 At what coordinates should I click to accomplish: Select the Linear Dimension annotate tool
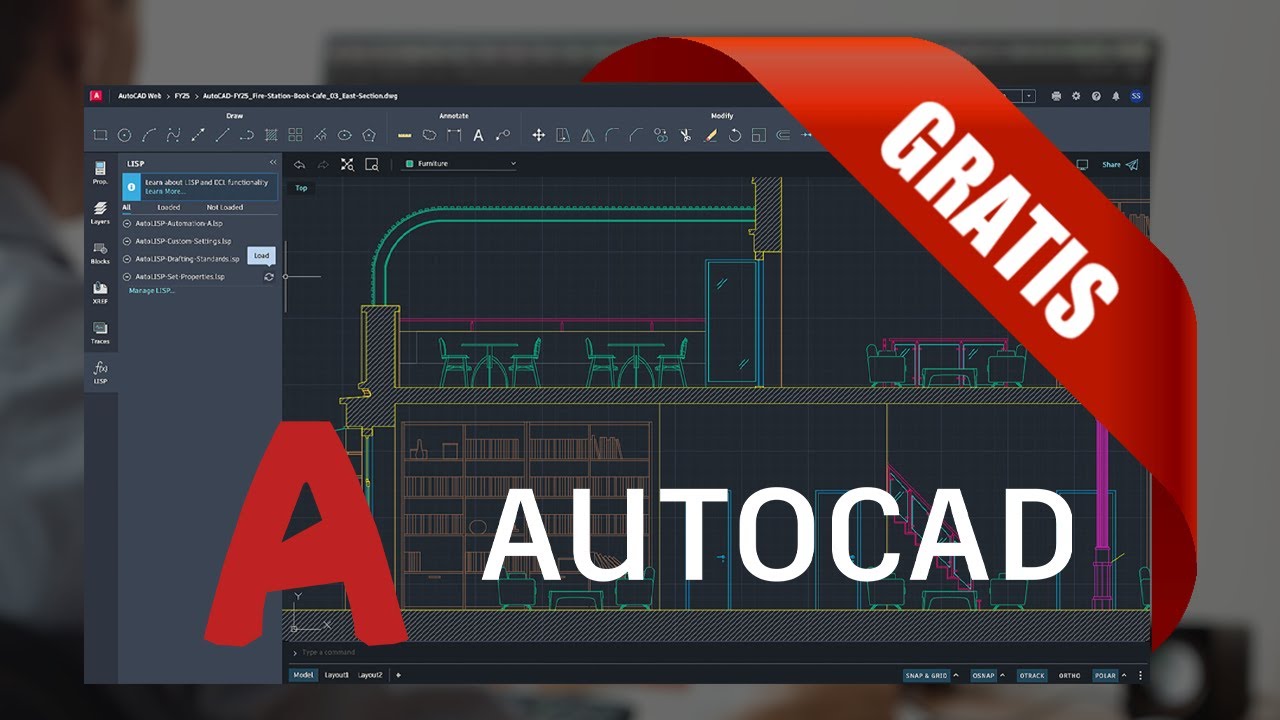(454, 135)
